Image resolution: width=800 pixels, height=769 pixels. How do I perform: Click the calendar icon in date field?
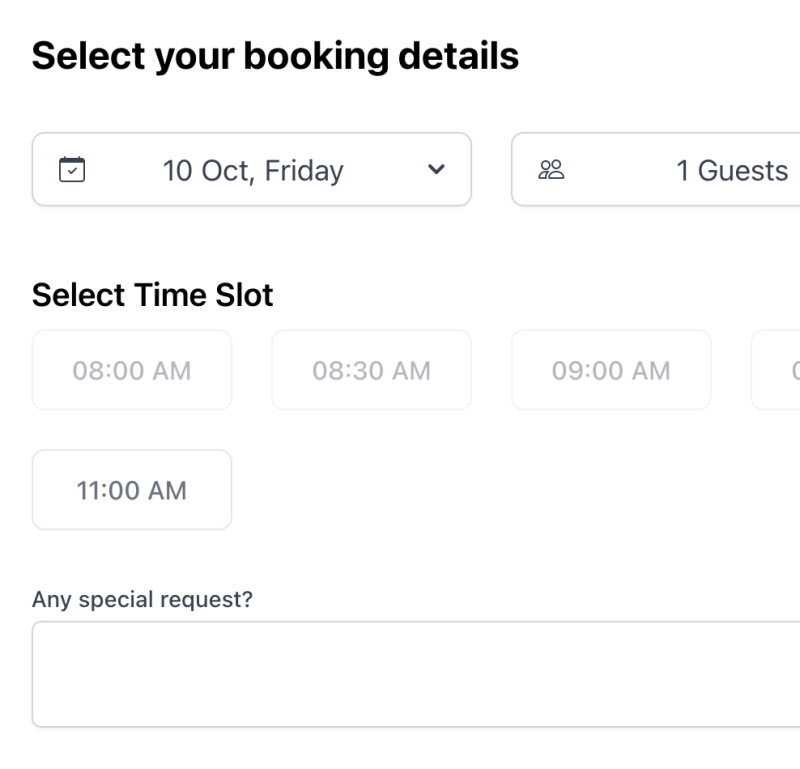point(73,170)
